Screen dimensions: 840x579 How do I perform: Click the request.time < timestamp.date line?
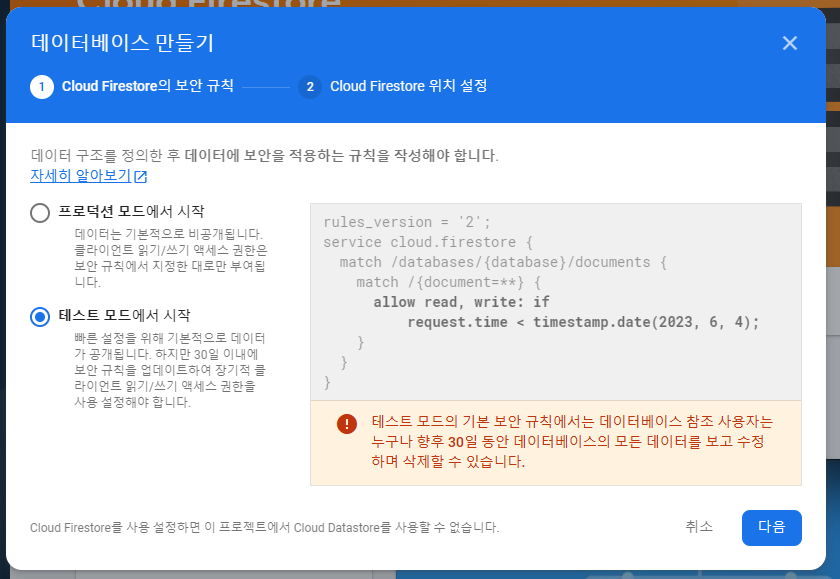583,322
